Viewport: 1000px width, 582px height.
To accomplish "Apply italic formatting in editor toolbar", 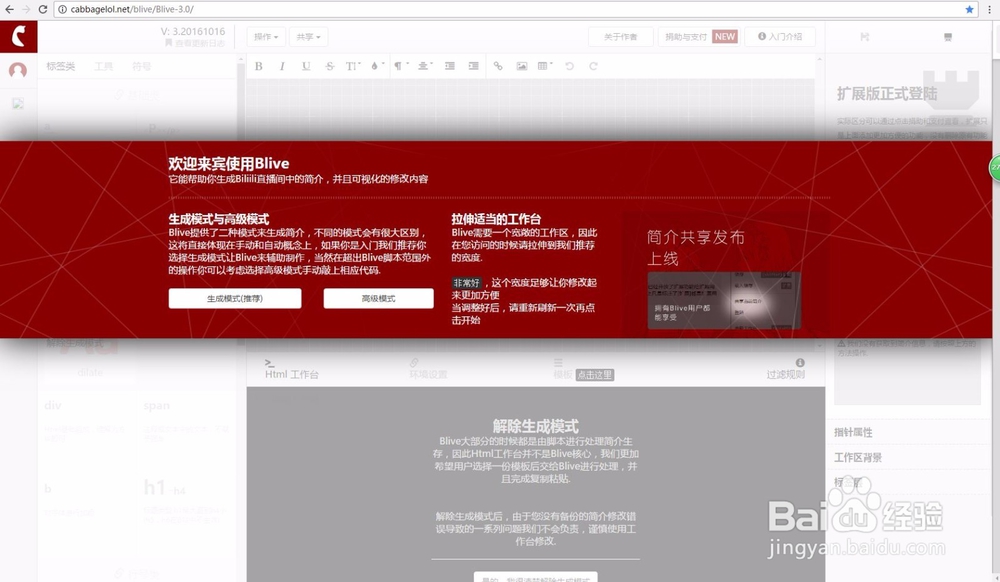I will pos(282,66).
